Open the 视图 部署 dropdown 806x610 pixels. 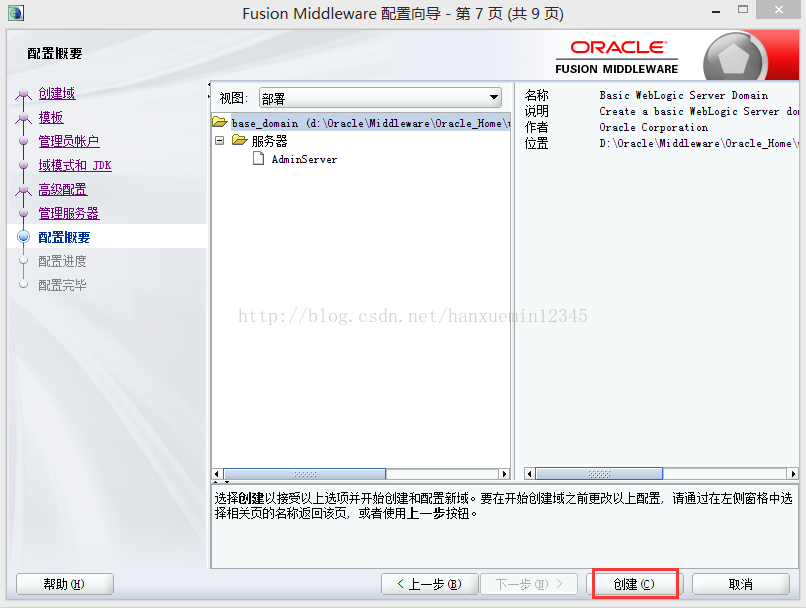pos(380,98)
